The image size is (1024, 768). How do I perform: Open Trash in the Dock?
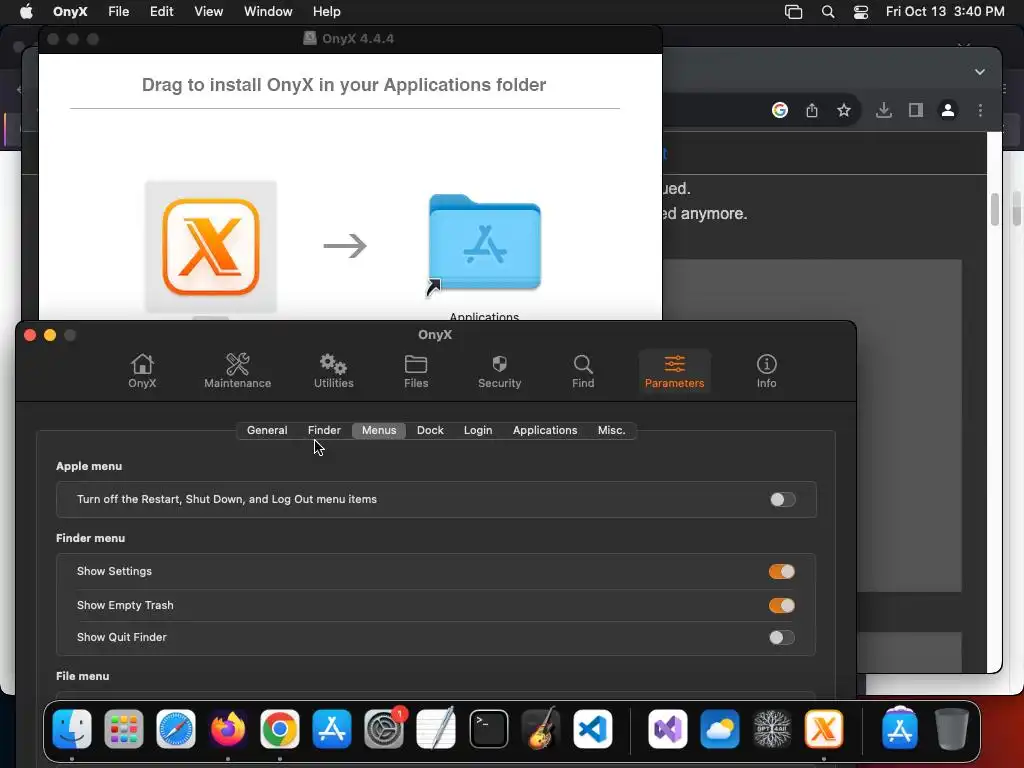(x=952, y=728)
